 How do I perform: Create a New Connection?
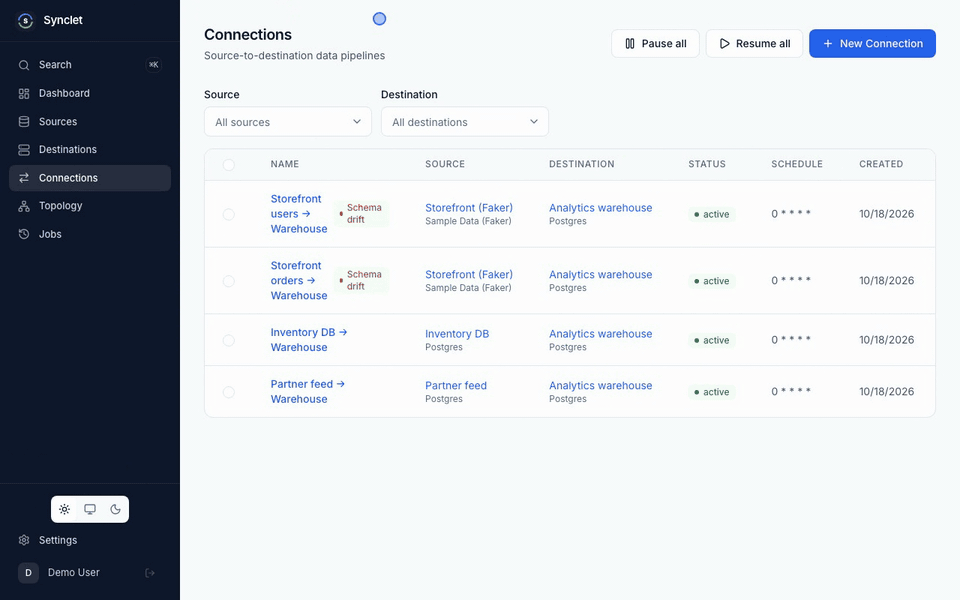[x=872, y=43]
